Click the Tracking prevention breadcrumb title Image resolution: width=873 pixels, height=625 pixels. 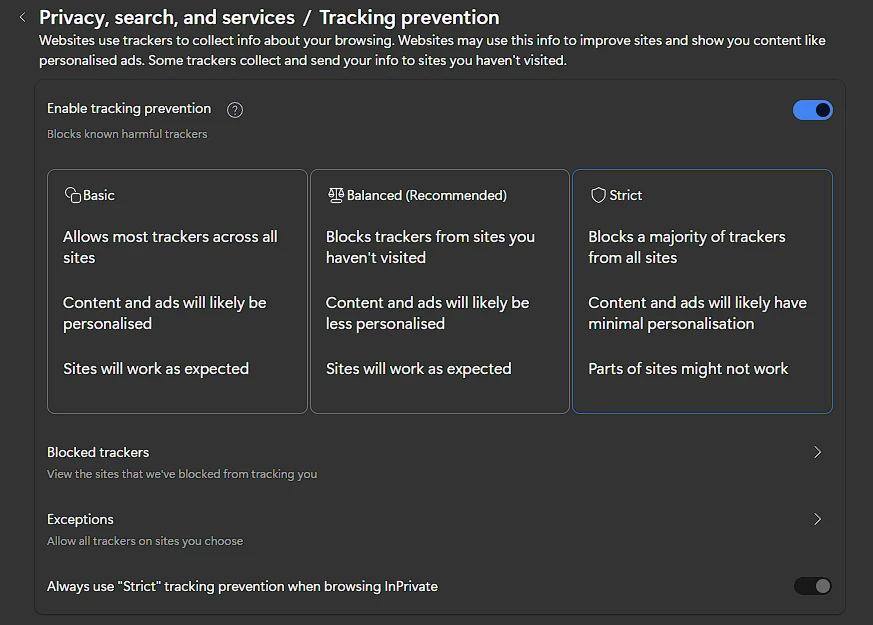coord(409,17)
